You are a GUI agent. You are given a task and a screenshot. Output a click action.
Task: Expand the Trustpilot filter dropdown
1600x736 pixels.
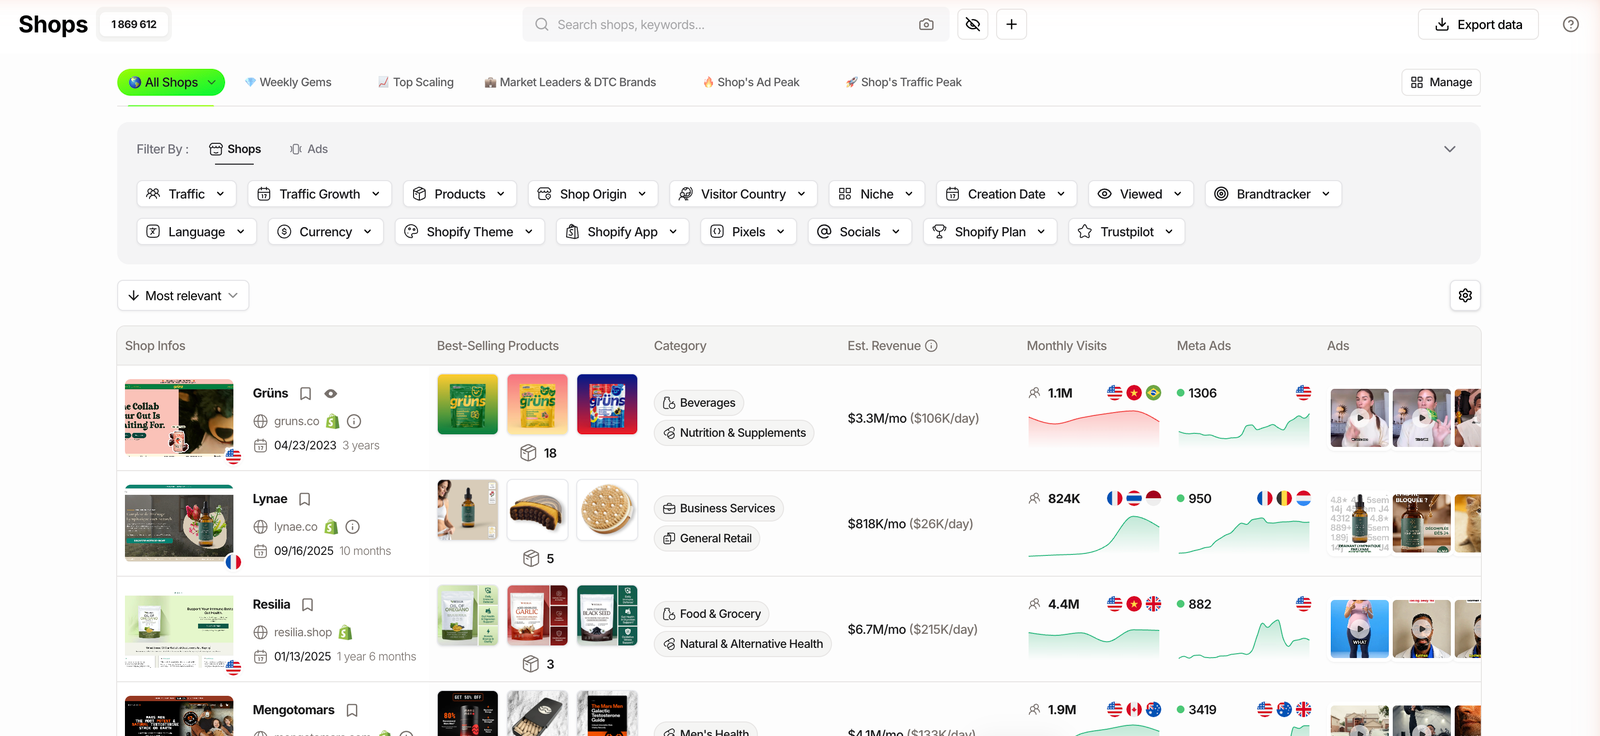pyautogui.click(x=1127, y=232)
